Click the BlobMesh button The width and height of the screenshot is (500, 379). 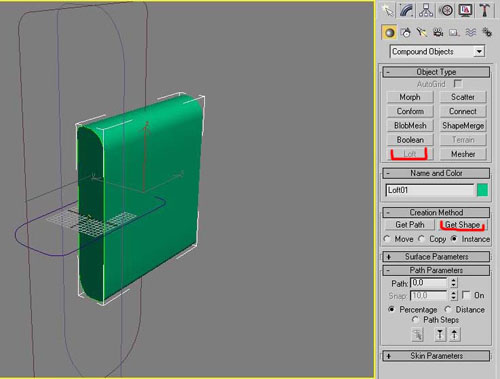[x=410, y=126]
